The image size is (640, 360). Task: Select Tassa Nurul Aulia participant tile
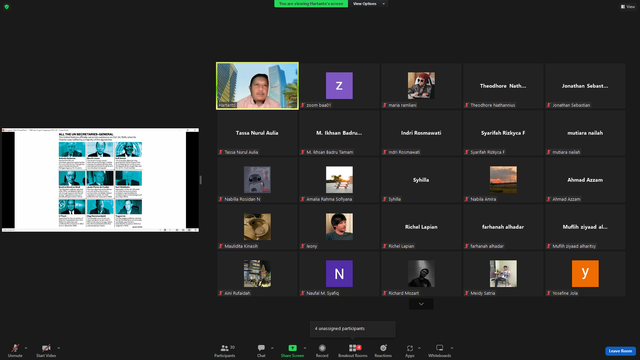[257, 133]
